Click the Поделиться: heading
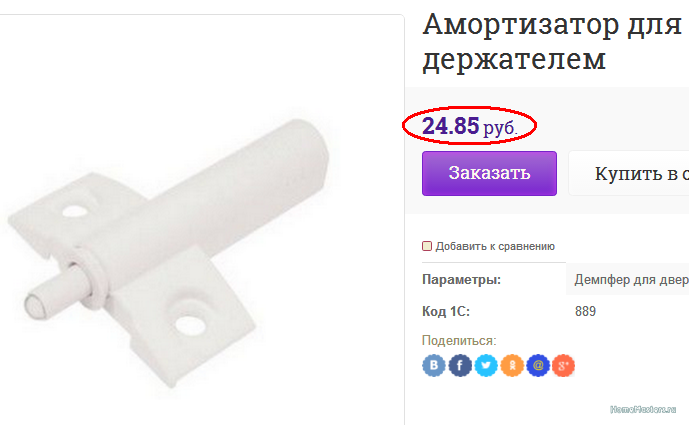The width and height of the screenshot is (689, 425). pos(459,341)
